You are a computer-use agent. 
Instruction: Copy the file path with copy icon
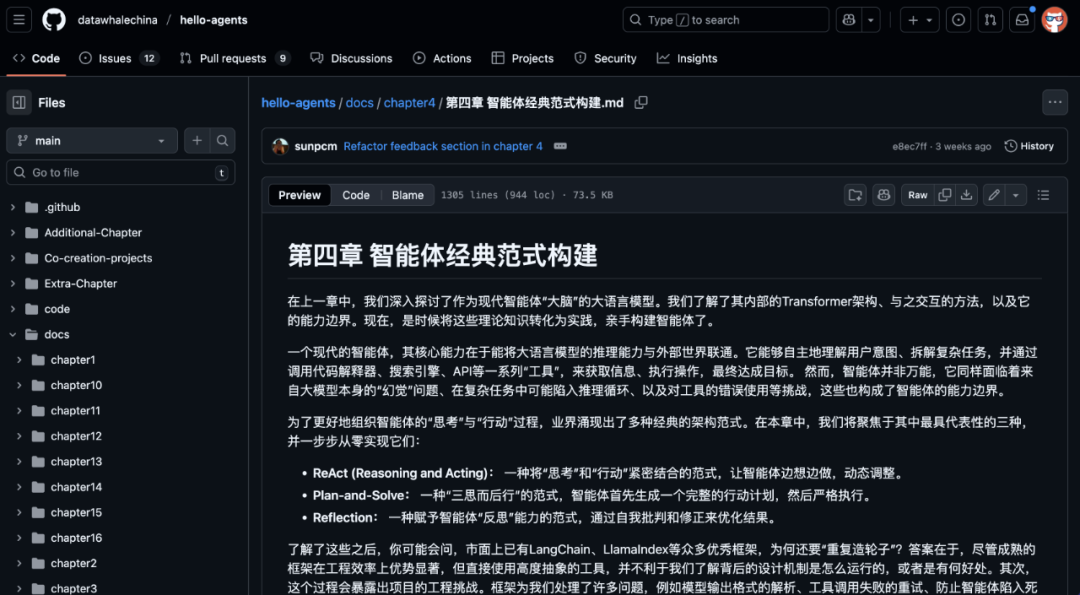point(640,101)
